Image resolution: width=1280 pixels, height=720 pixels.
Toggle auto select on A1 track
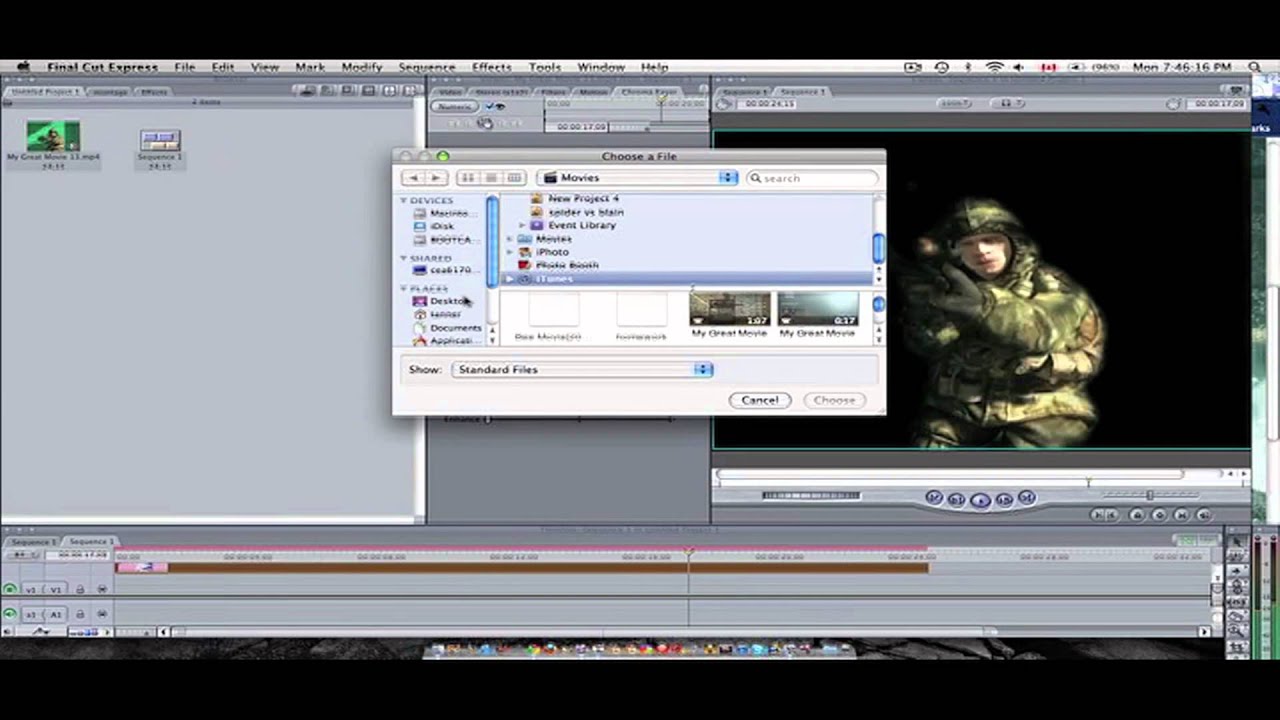[x=101, y=614]
